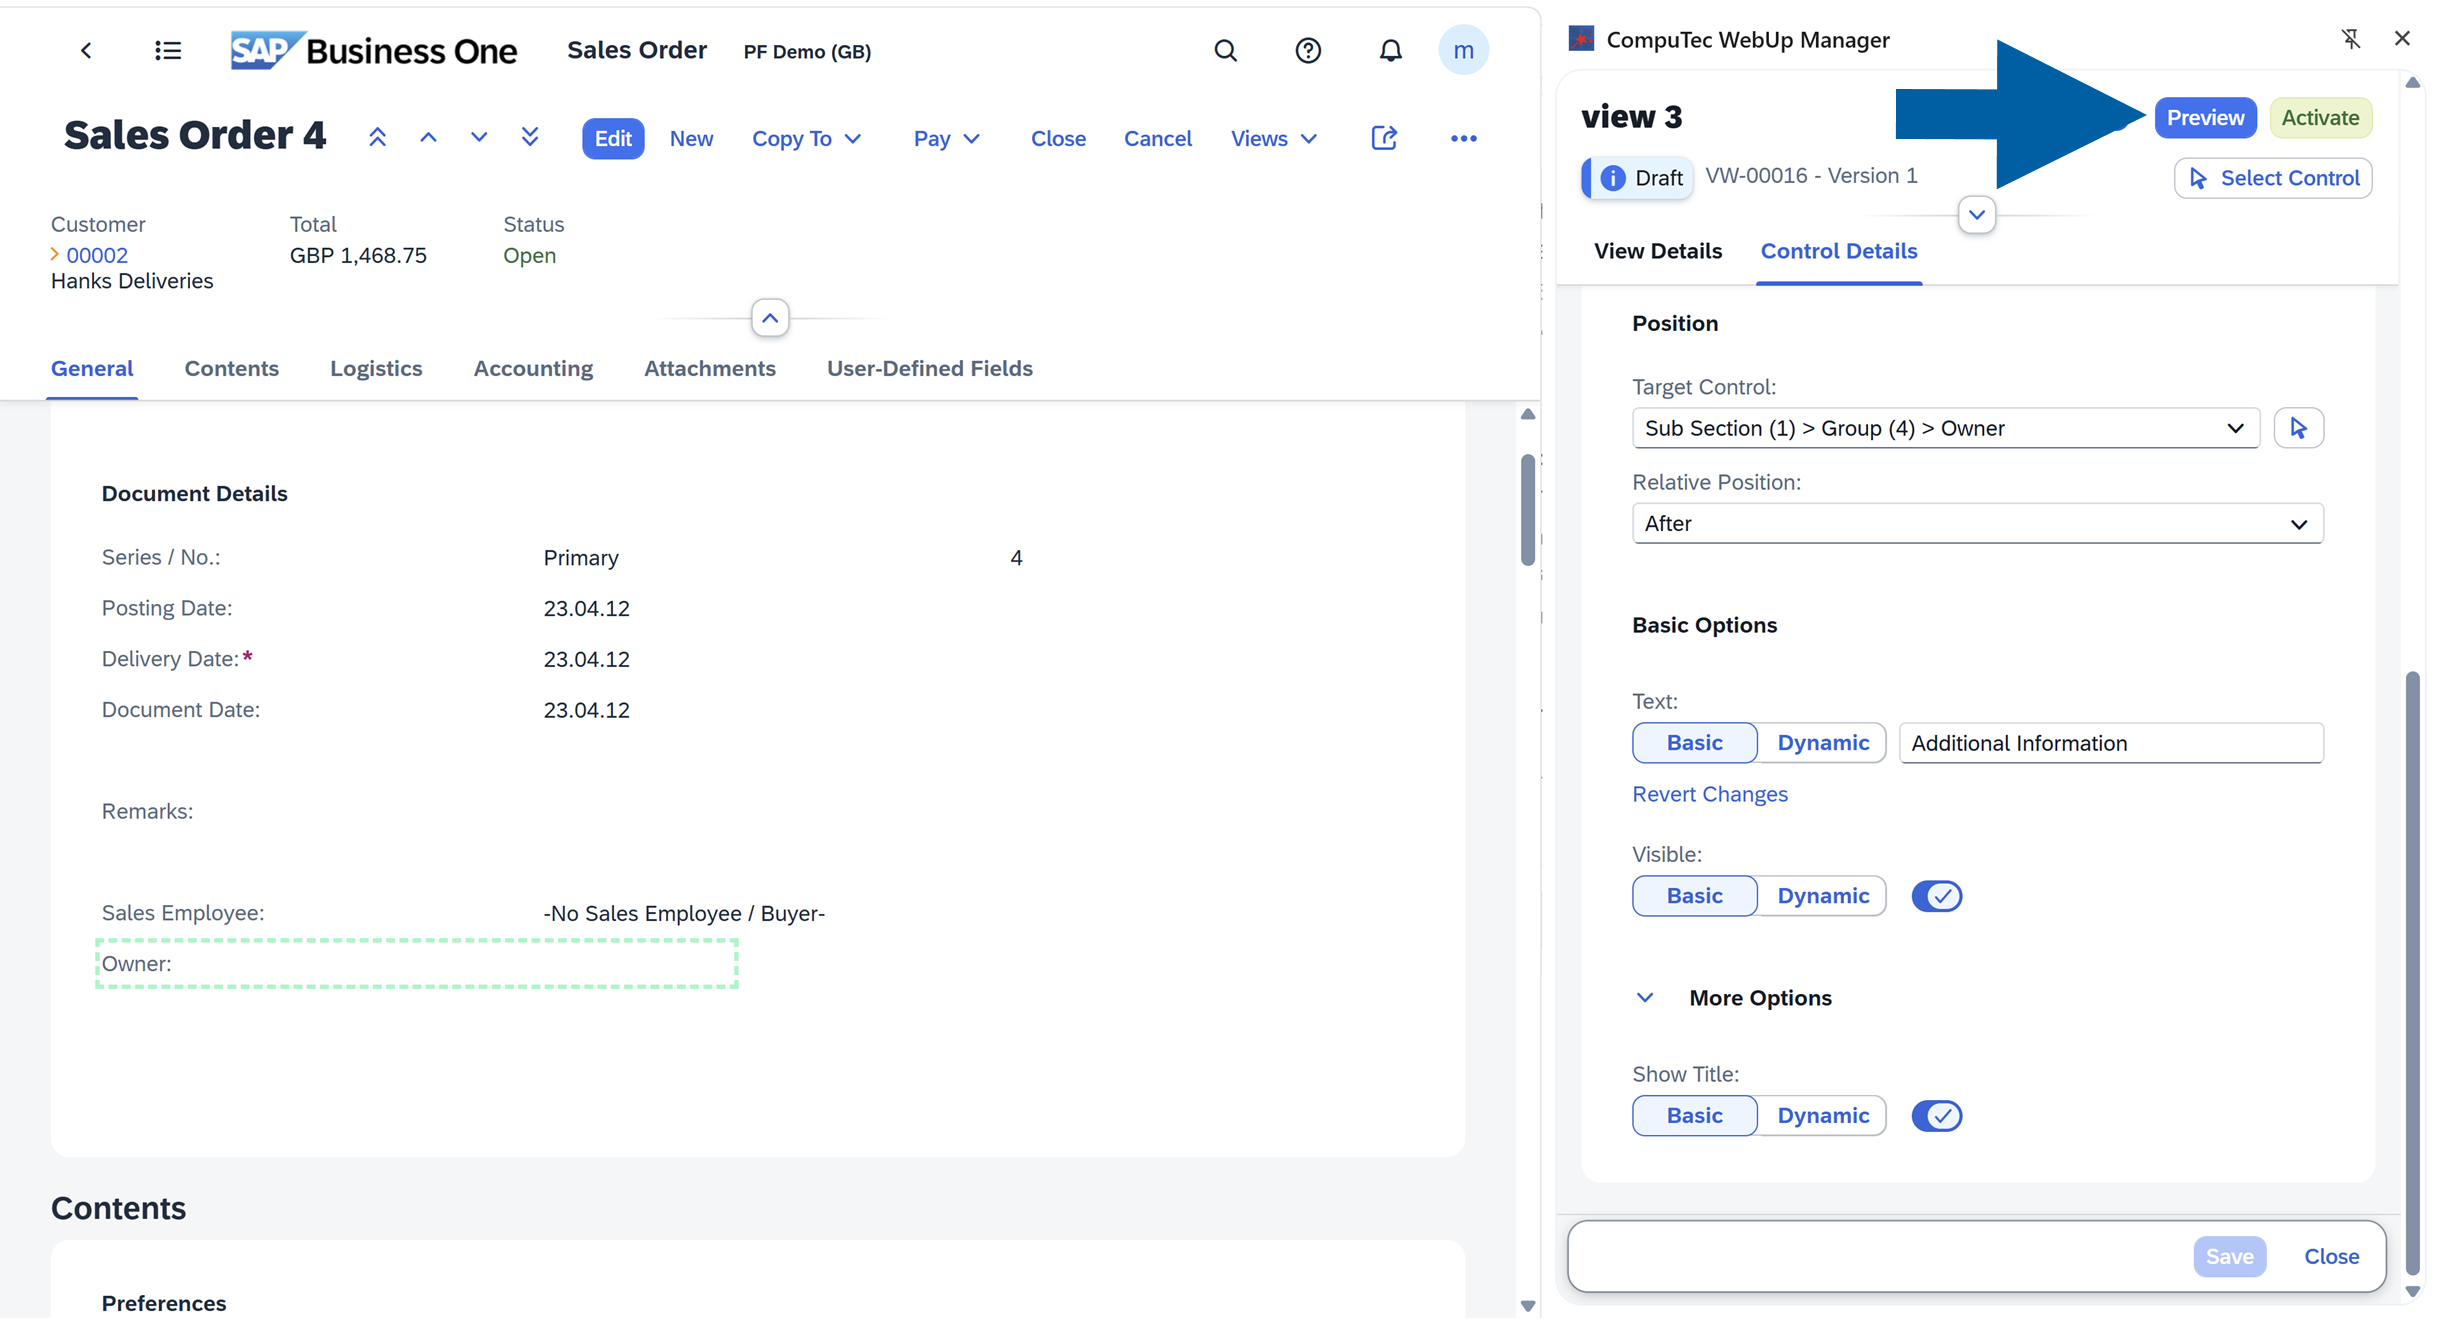Screen dimensions: 2439x1332
Task: Open the notifications bell
Action: pyautogui.click(x=1390, y=51)
